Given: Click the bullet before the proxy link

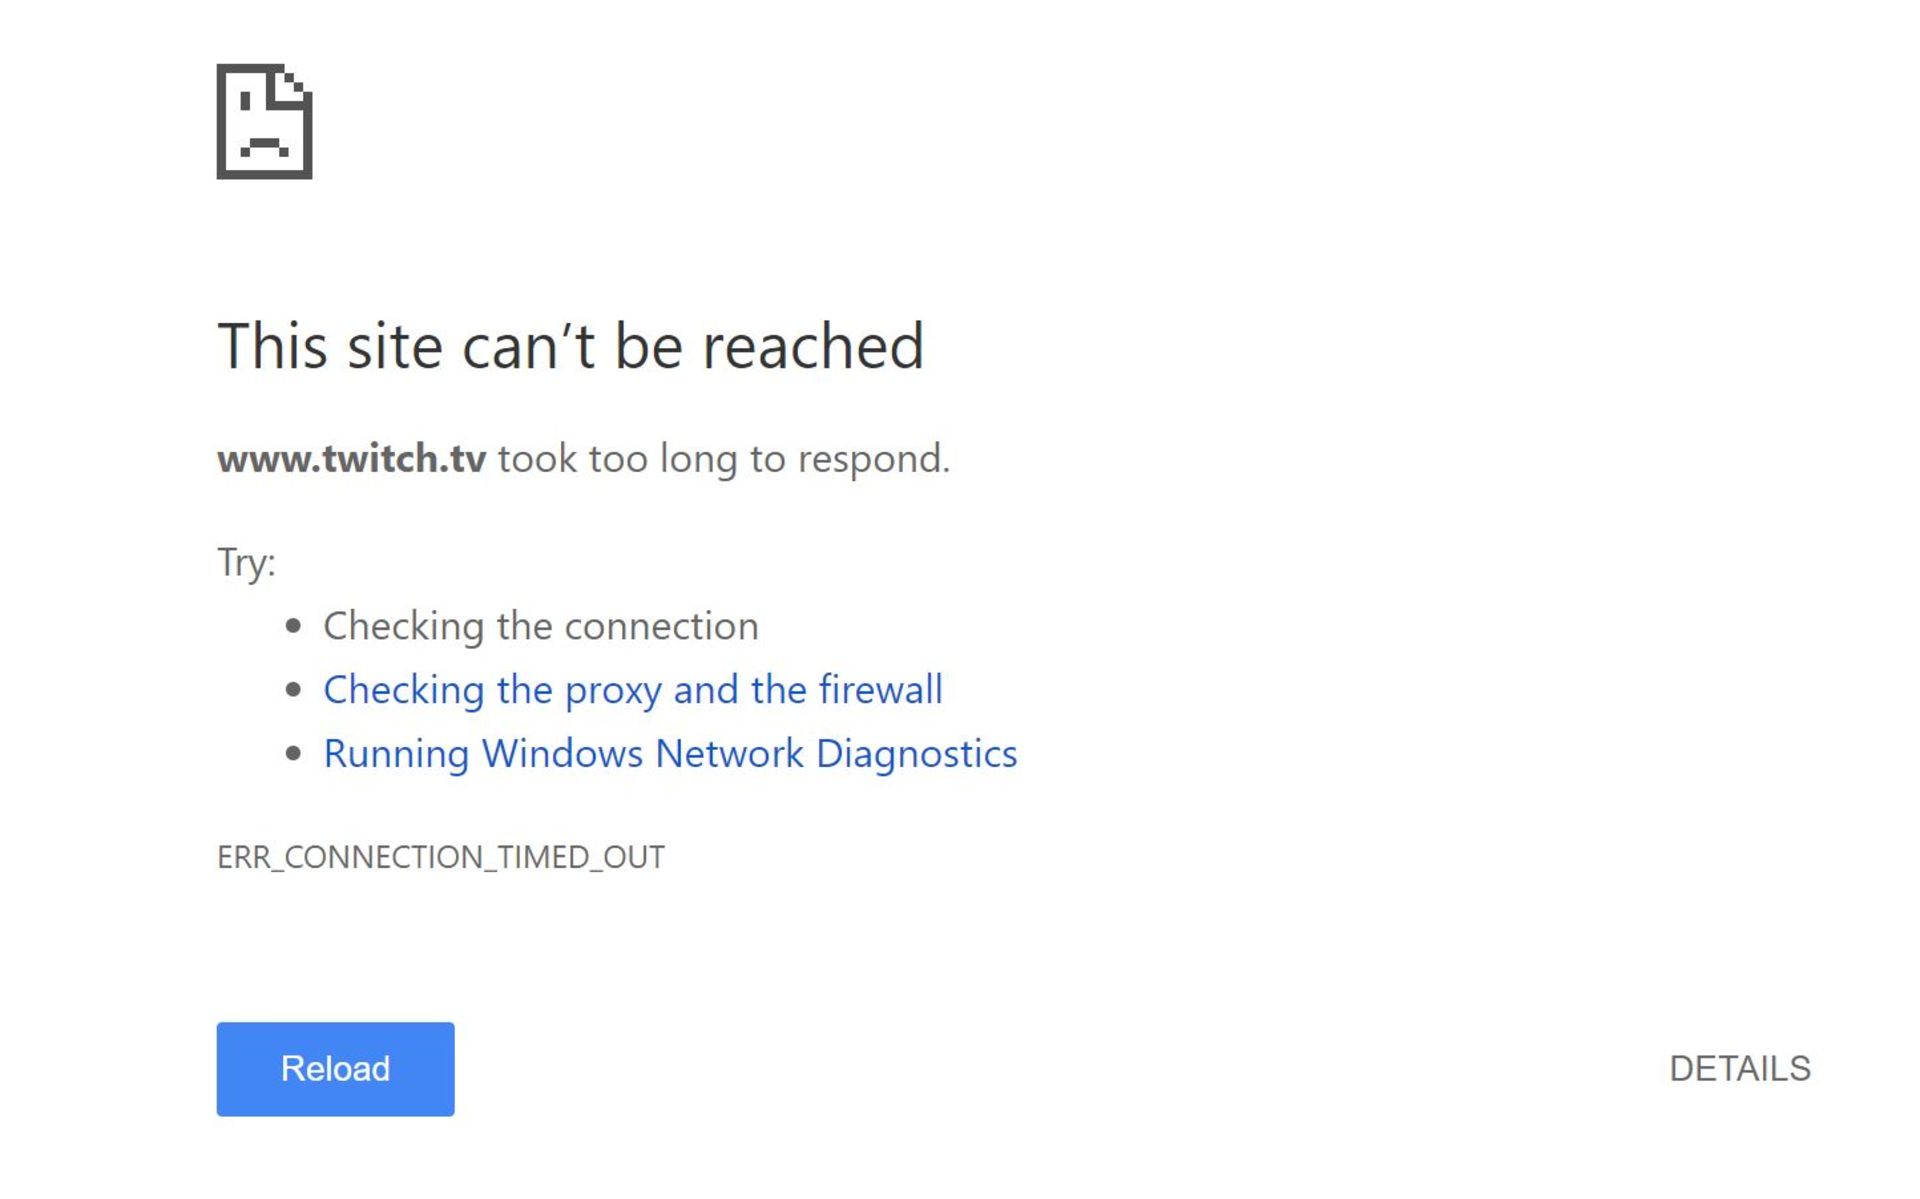Looking at the screenshot, I should coord(293,690).
